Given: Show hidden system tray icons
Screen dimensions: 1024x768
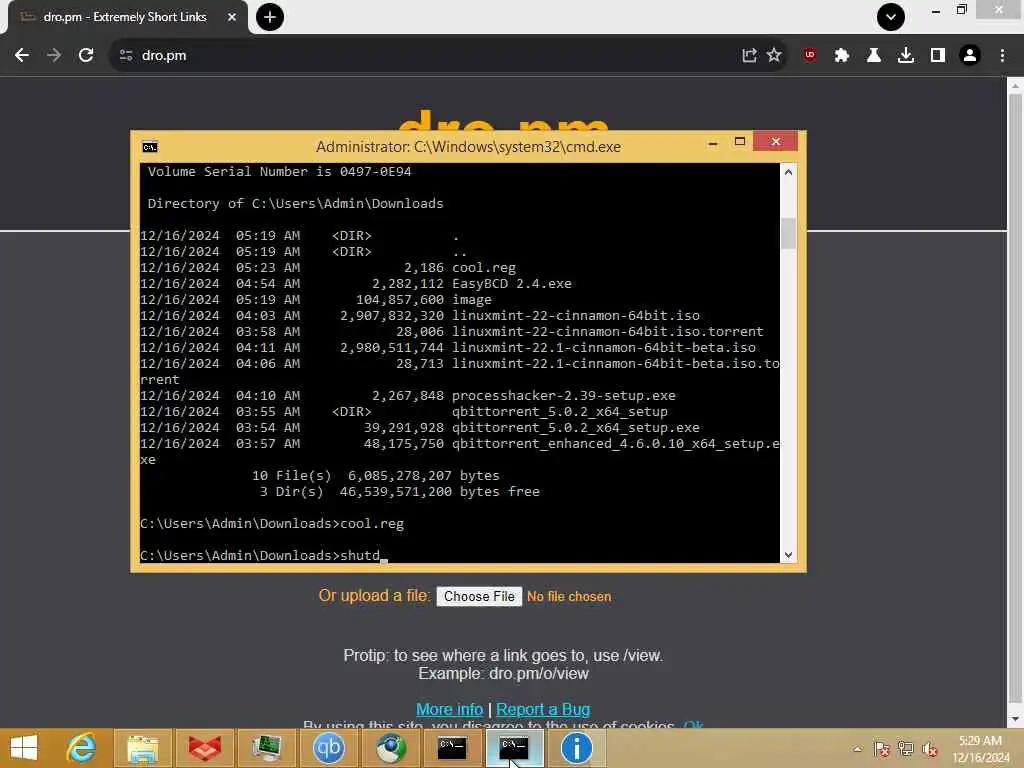Looking at the screenshot, I should 857,749.
